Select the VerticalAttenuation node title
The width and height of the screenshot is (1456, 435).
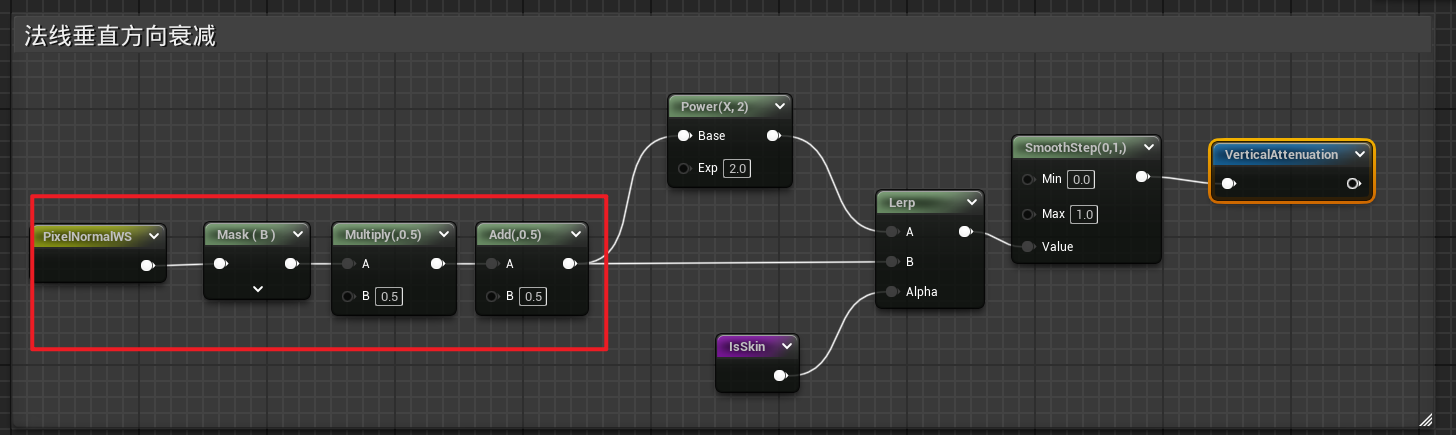(1281, 155)
